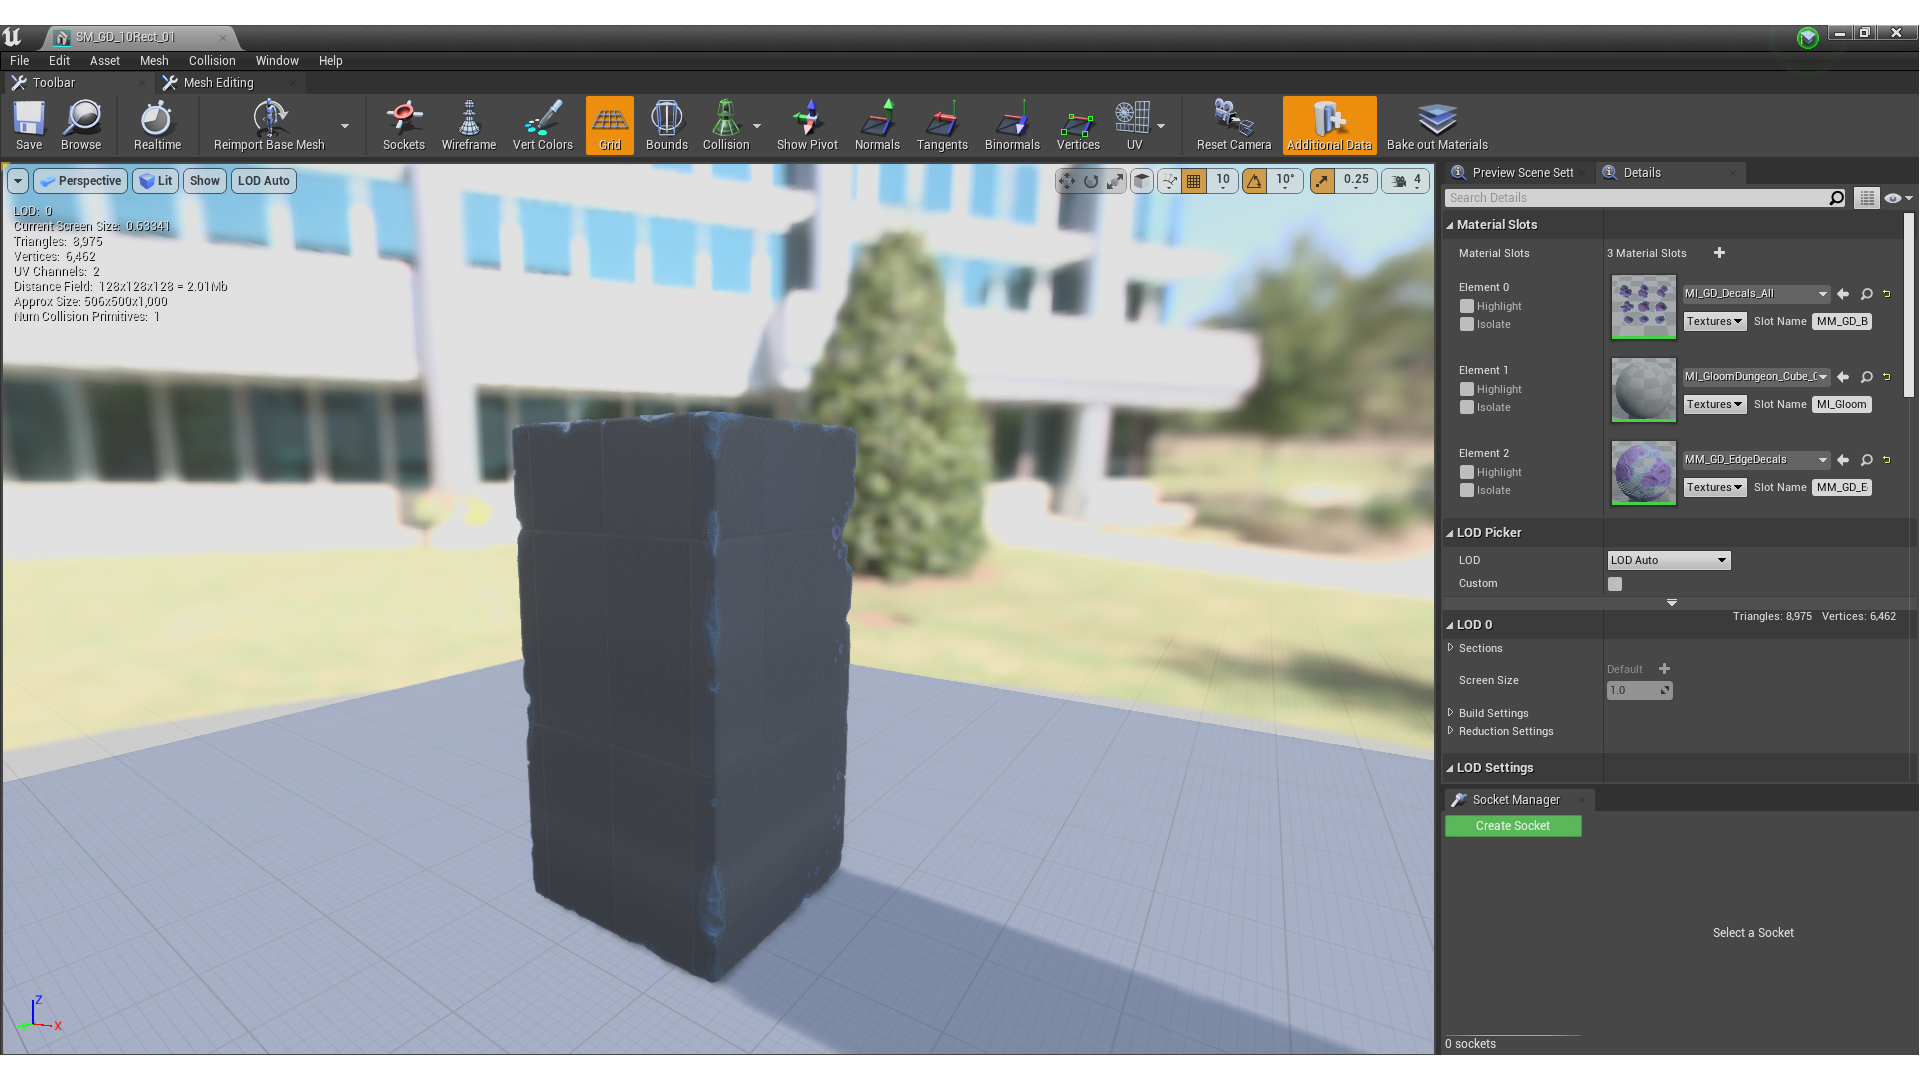This screenshot has width=1920, height=1080.
Task: Find MM_GD_EdgeDecals in Content Browser
Action: (1866, 460)
